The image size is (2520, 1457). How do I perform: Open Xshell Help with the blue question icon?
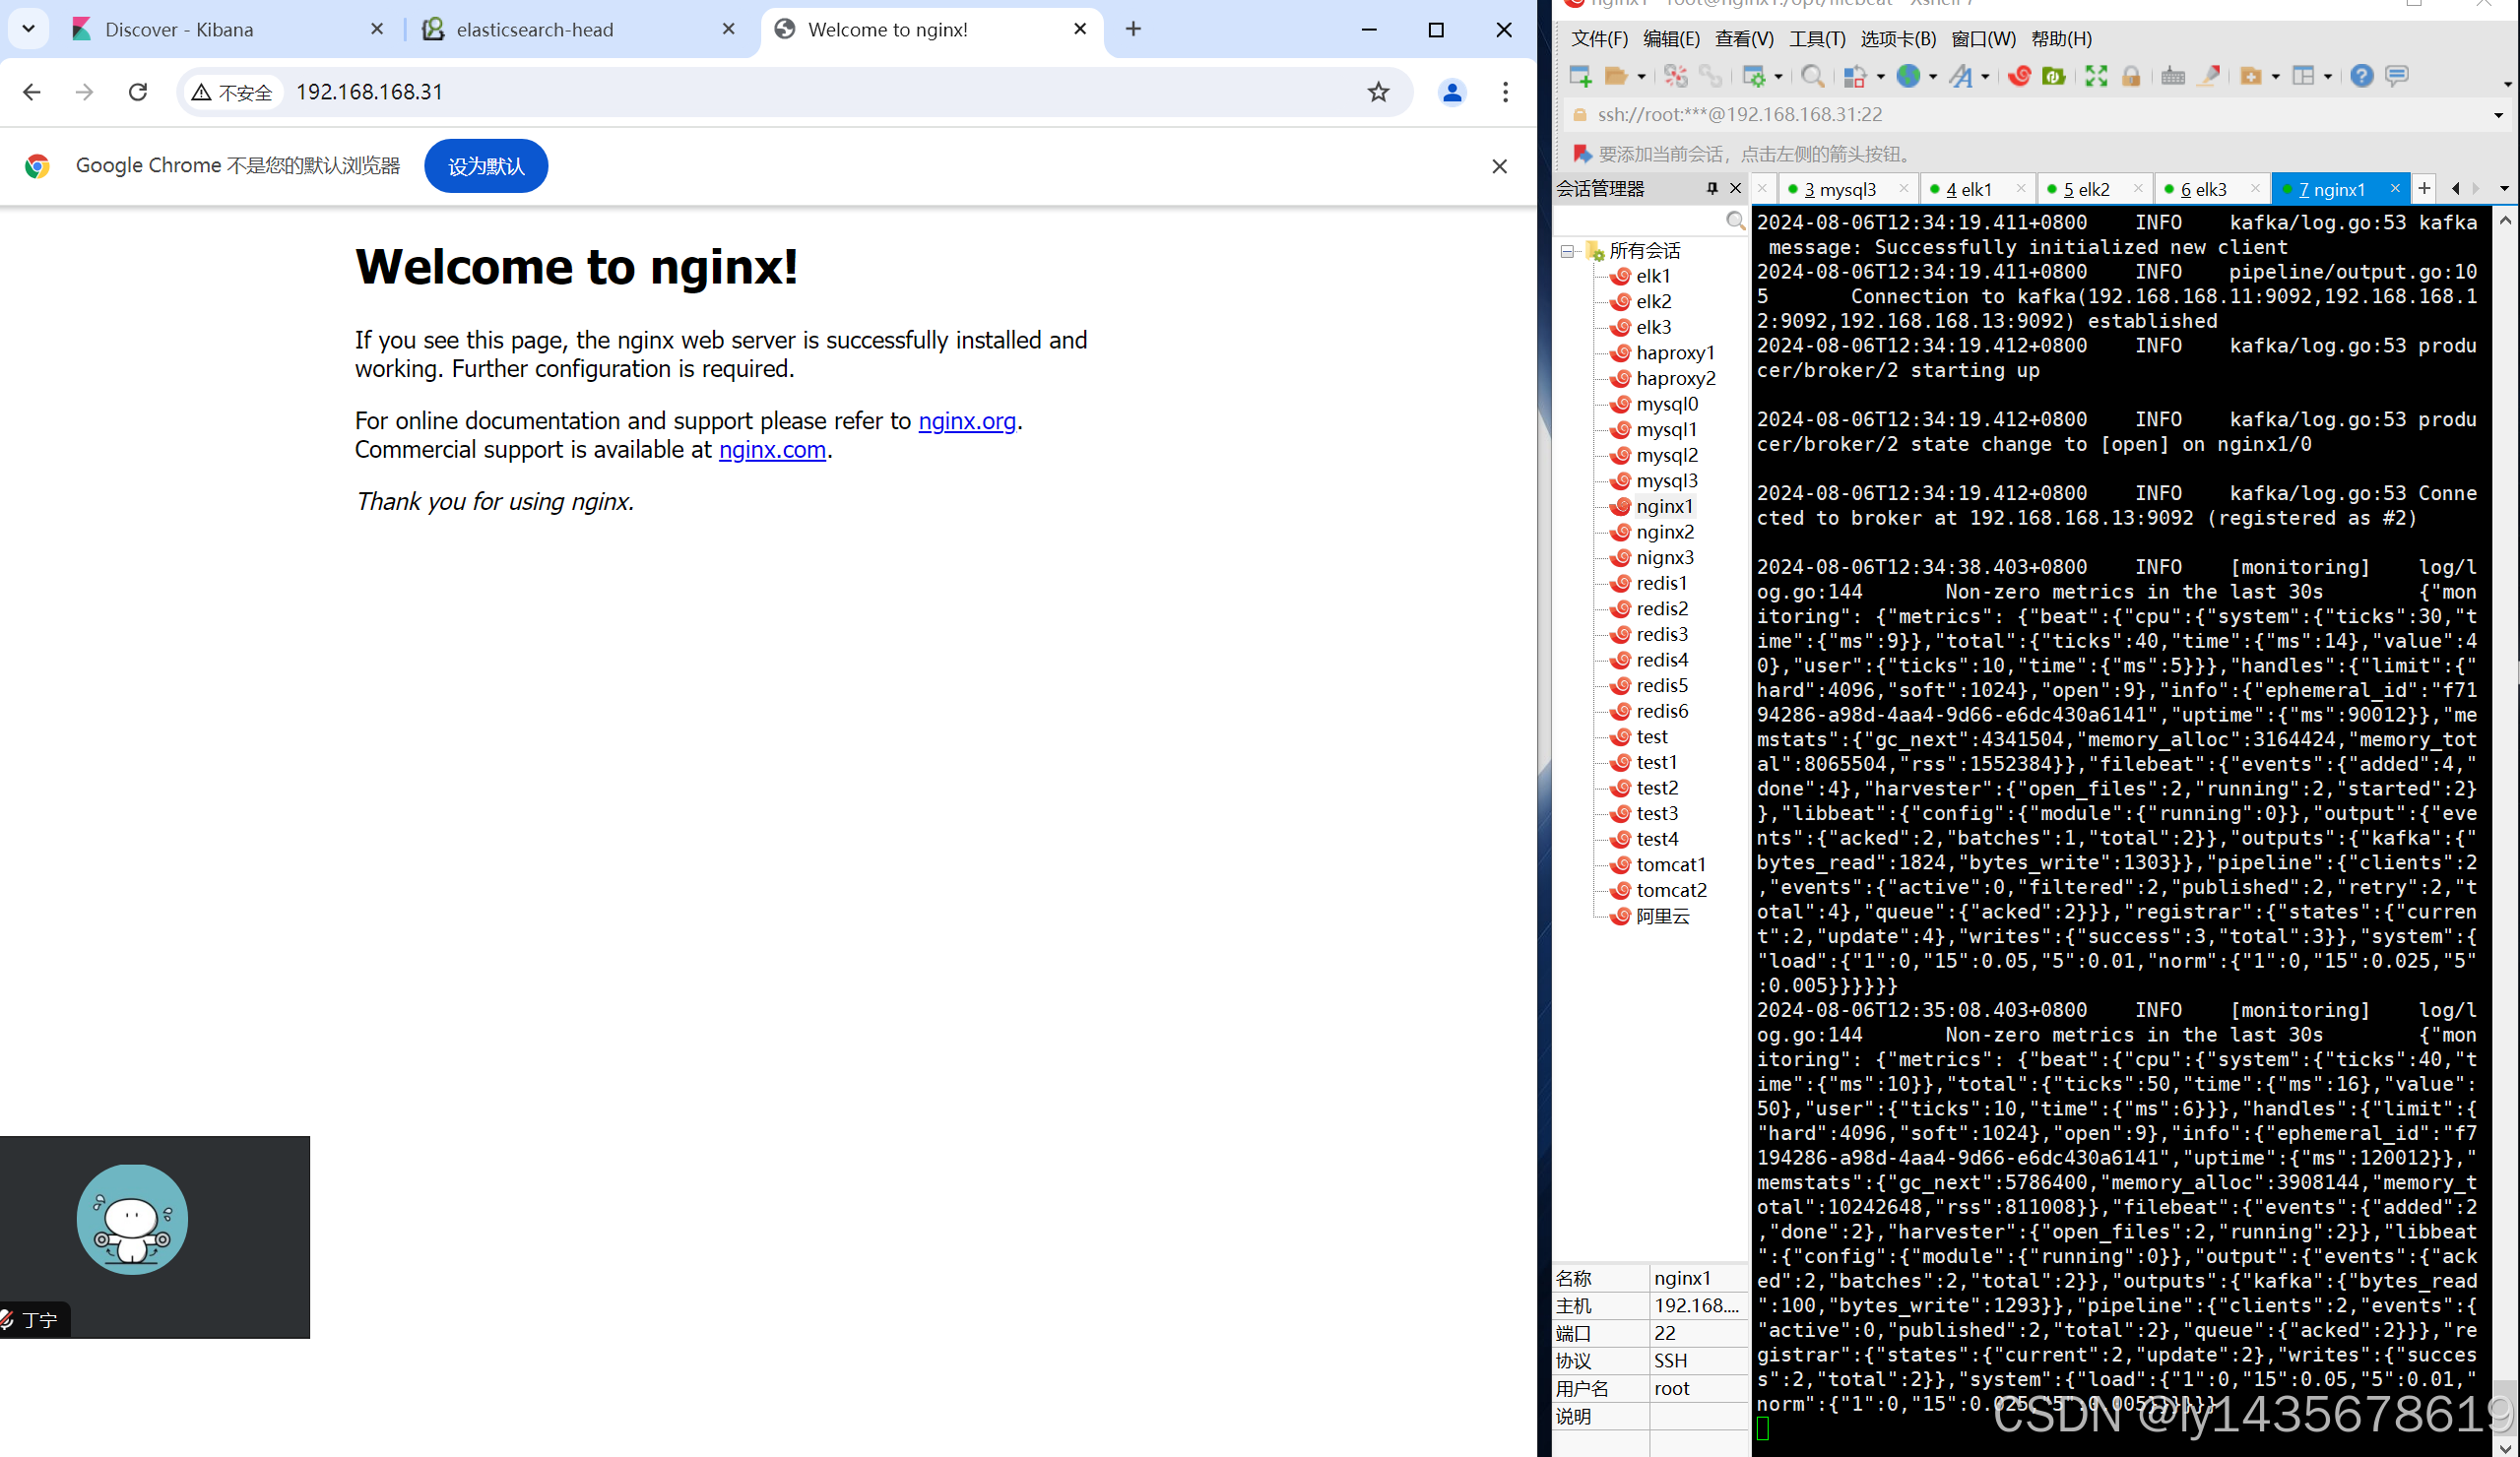(x=2362, y=76)
